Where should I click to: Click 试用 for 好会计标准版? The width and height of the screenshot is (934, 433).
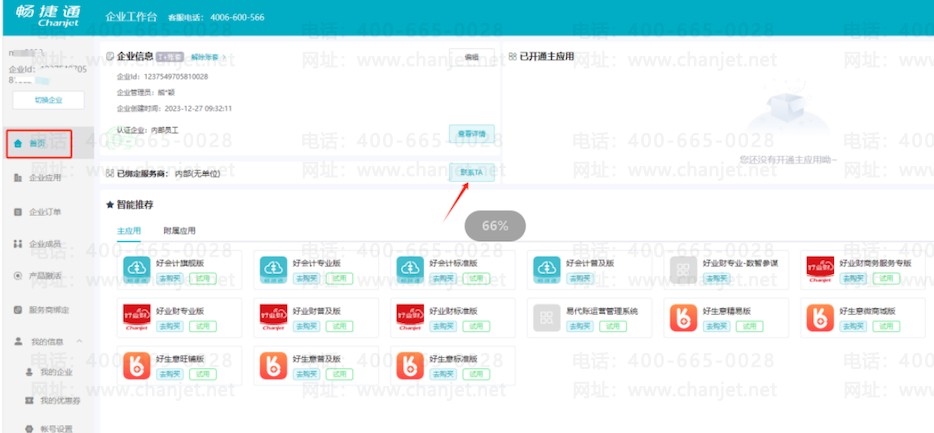(476, 278)
